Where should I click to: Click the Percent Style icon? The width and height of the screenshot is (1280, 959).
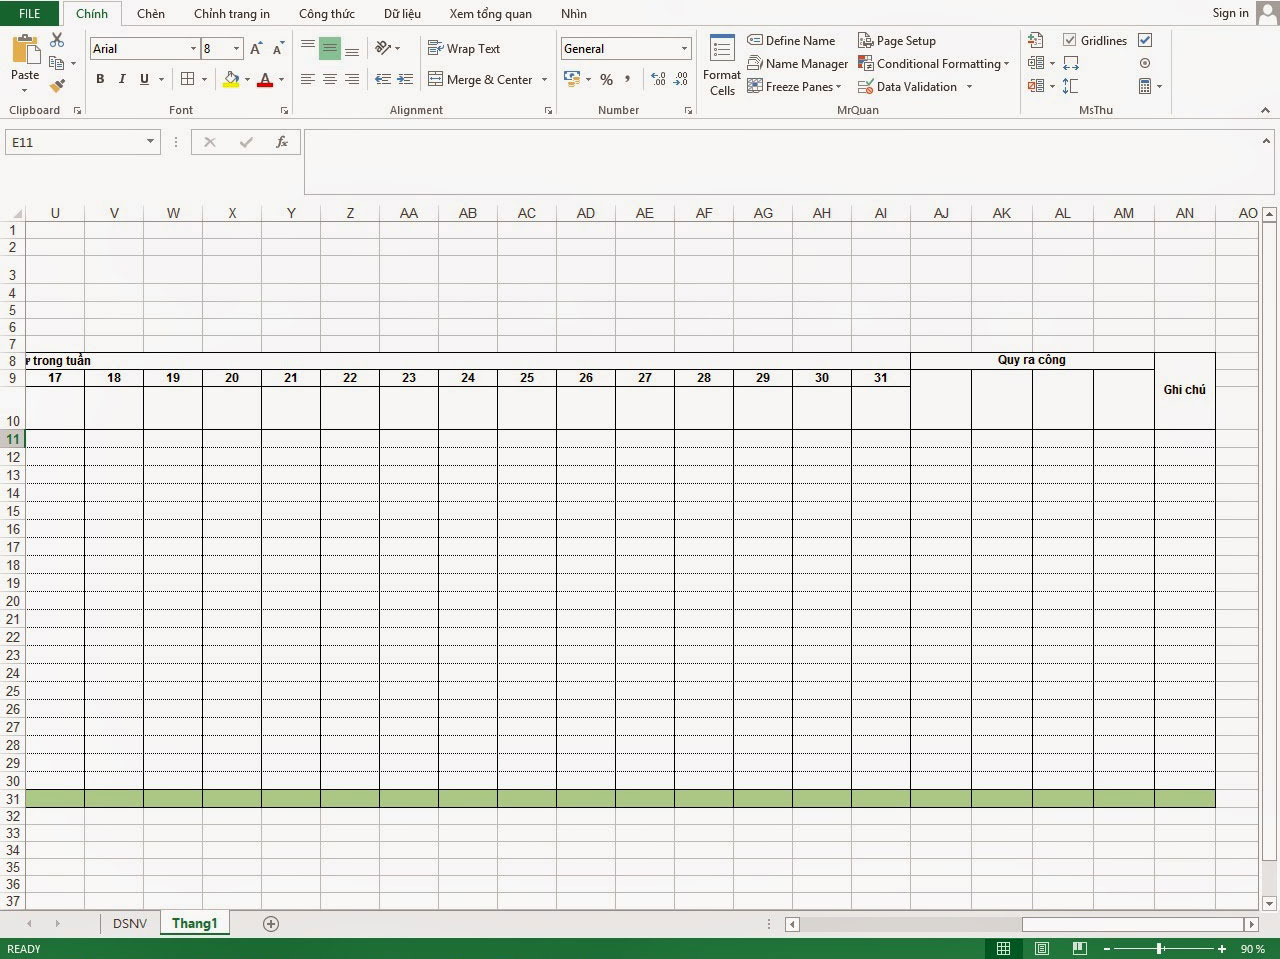[x=606, y=79]
